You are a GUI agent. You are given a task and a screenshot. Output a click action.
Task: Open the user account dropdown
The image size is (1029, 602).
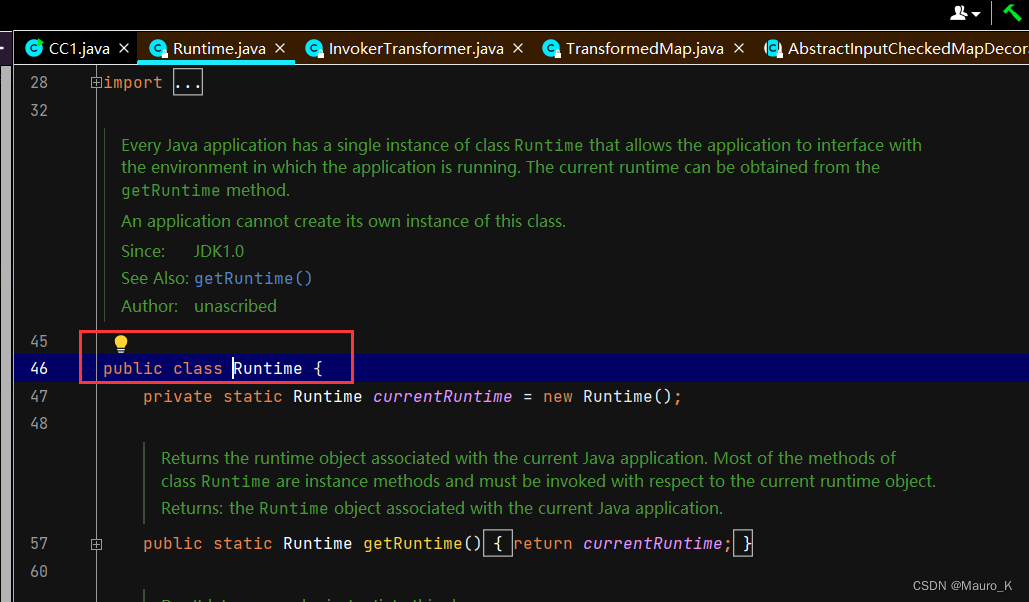965,13
